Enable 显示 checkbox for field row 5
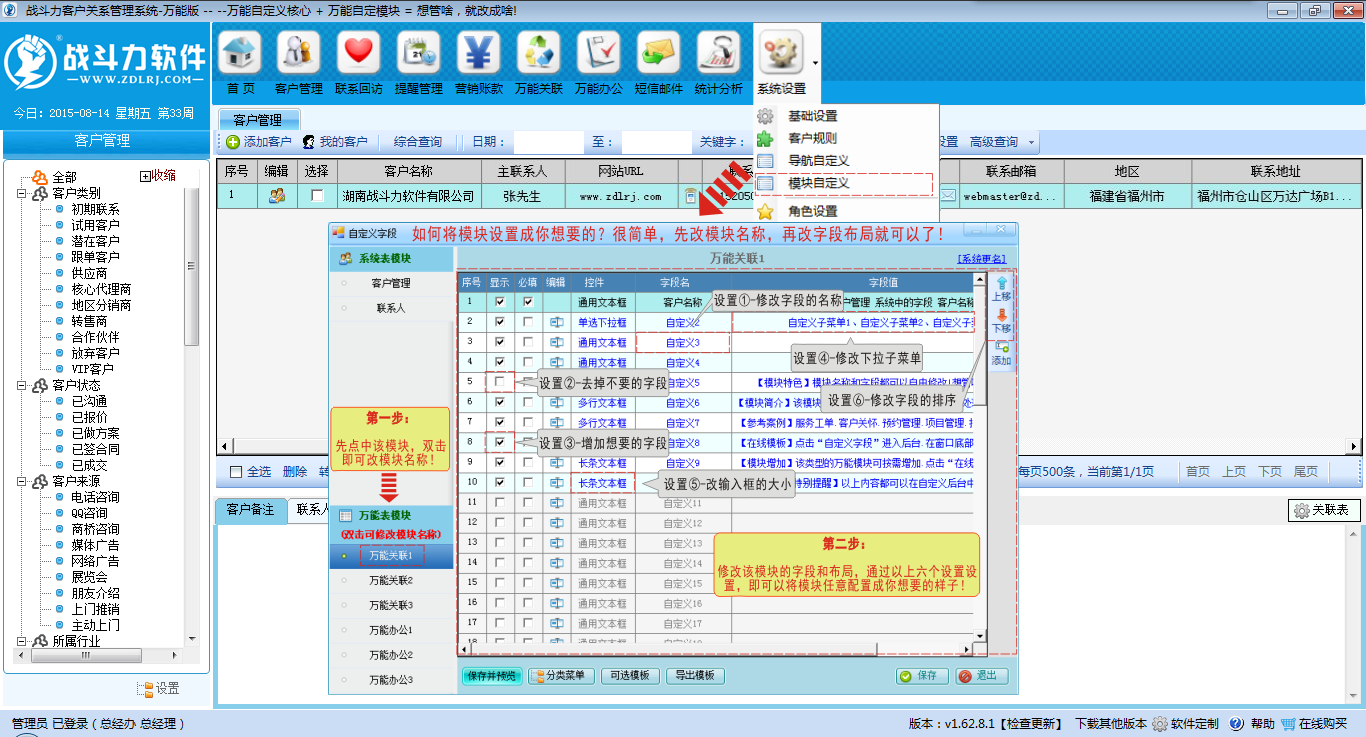The width and height of the screenshot is (1366, 737). (499, 382)
